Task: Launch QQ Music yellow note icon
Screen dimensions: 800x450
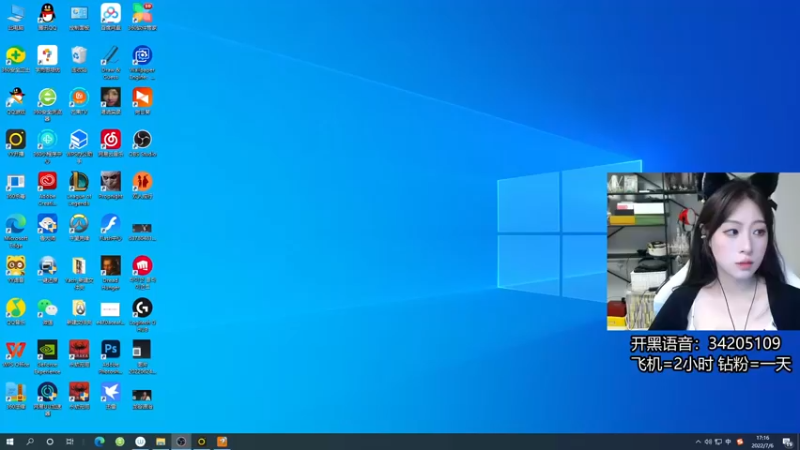Action: 16,311
